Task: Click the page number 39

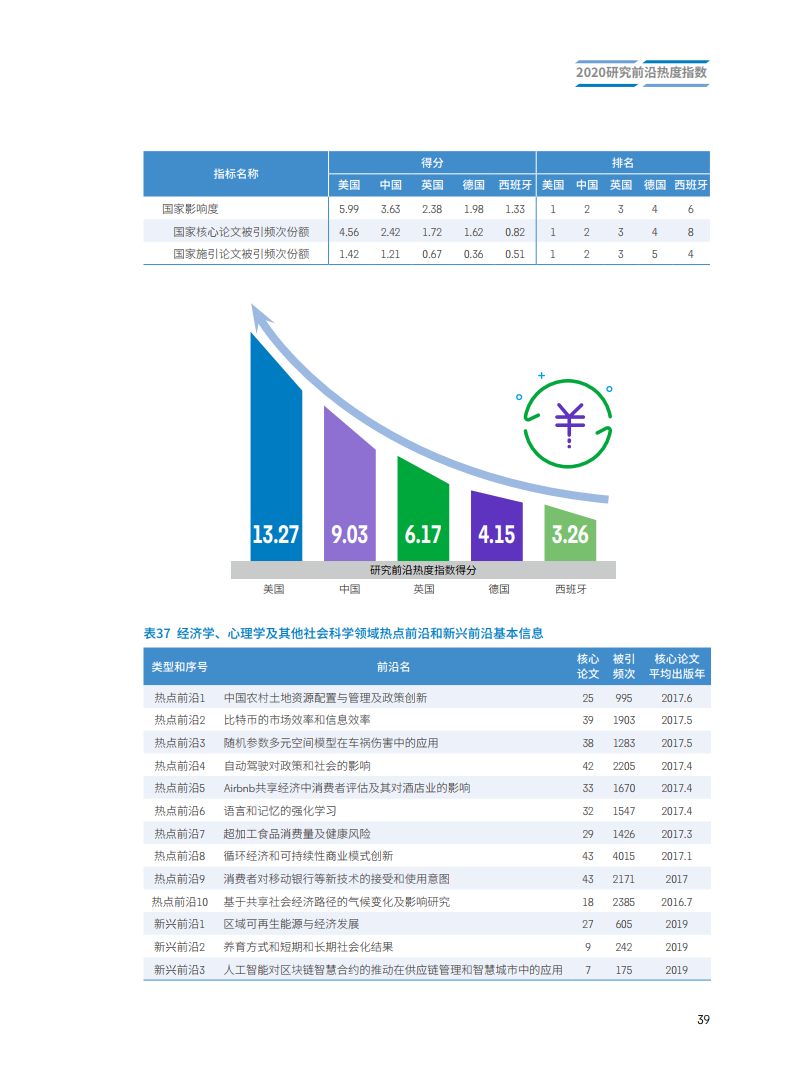Action: 703,1020
